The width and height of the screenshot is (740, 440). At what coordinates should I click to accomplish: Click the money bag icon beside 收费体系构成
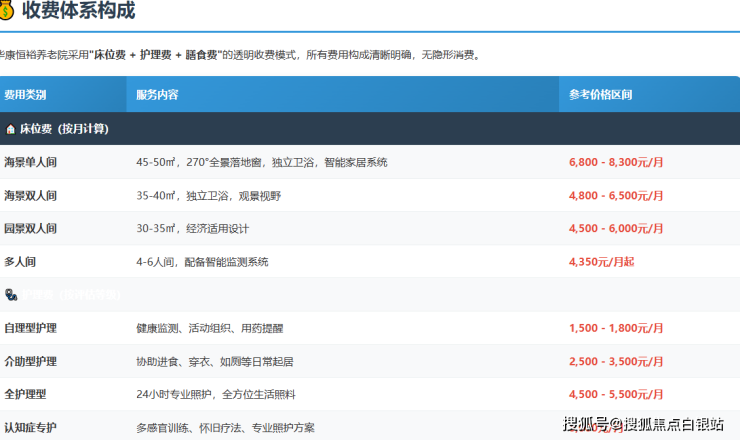pos(6,11)
